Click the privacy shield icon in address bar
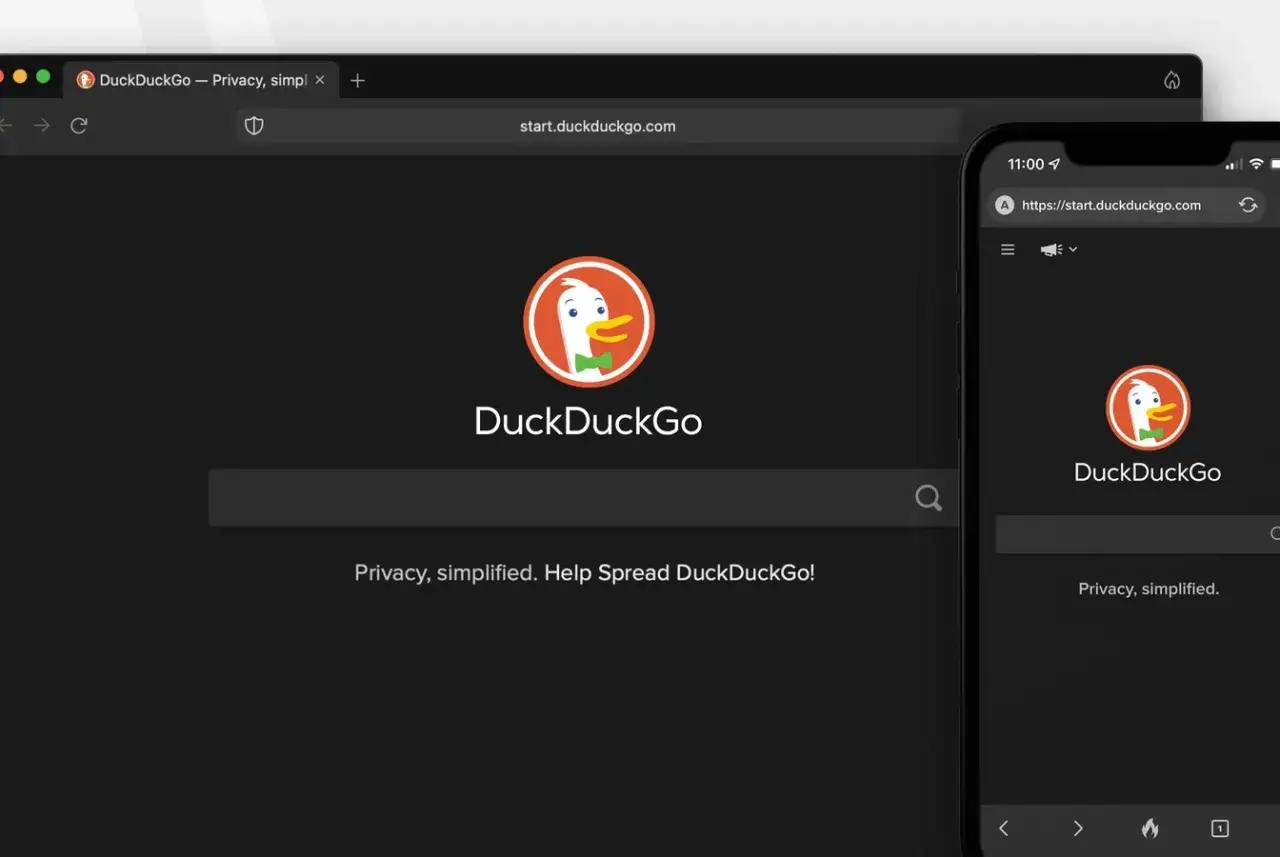The image size is (1280, 857). point(254,126)
